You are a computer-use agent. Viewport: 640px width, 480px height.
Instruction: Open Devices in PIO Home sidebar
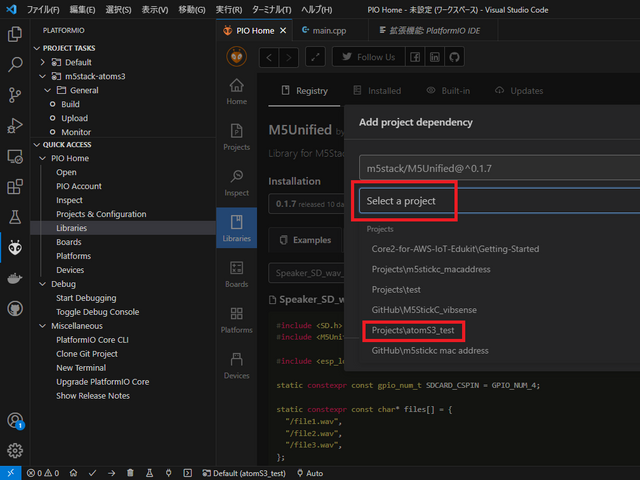pos(236,366)
